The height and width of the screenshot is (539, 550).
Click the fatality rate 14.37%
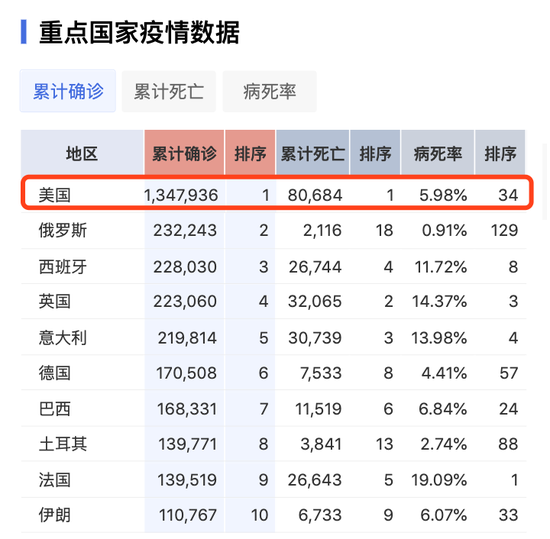click(440, 301)
